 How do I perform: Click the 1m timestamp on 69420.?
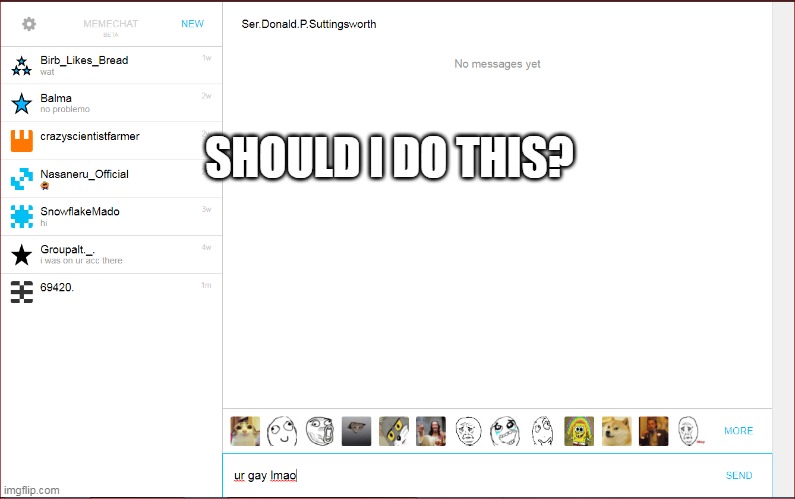click(x=206, y=285)
